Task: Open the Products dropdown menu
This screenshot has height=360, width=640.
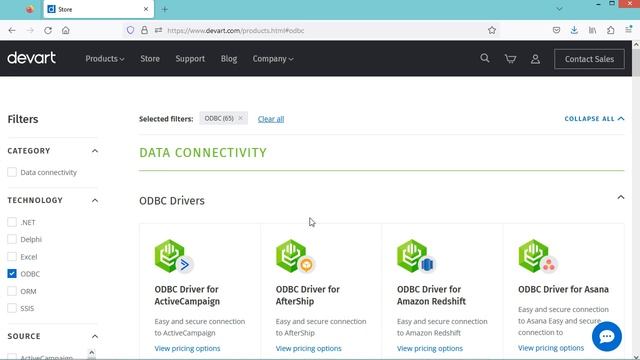Action: tap(104, 59)
